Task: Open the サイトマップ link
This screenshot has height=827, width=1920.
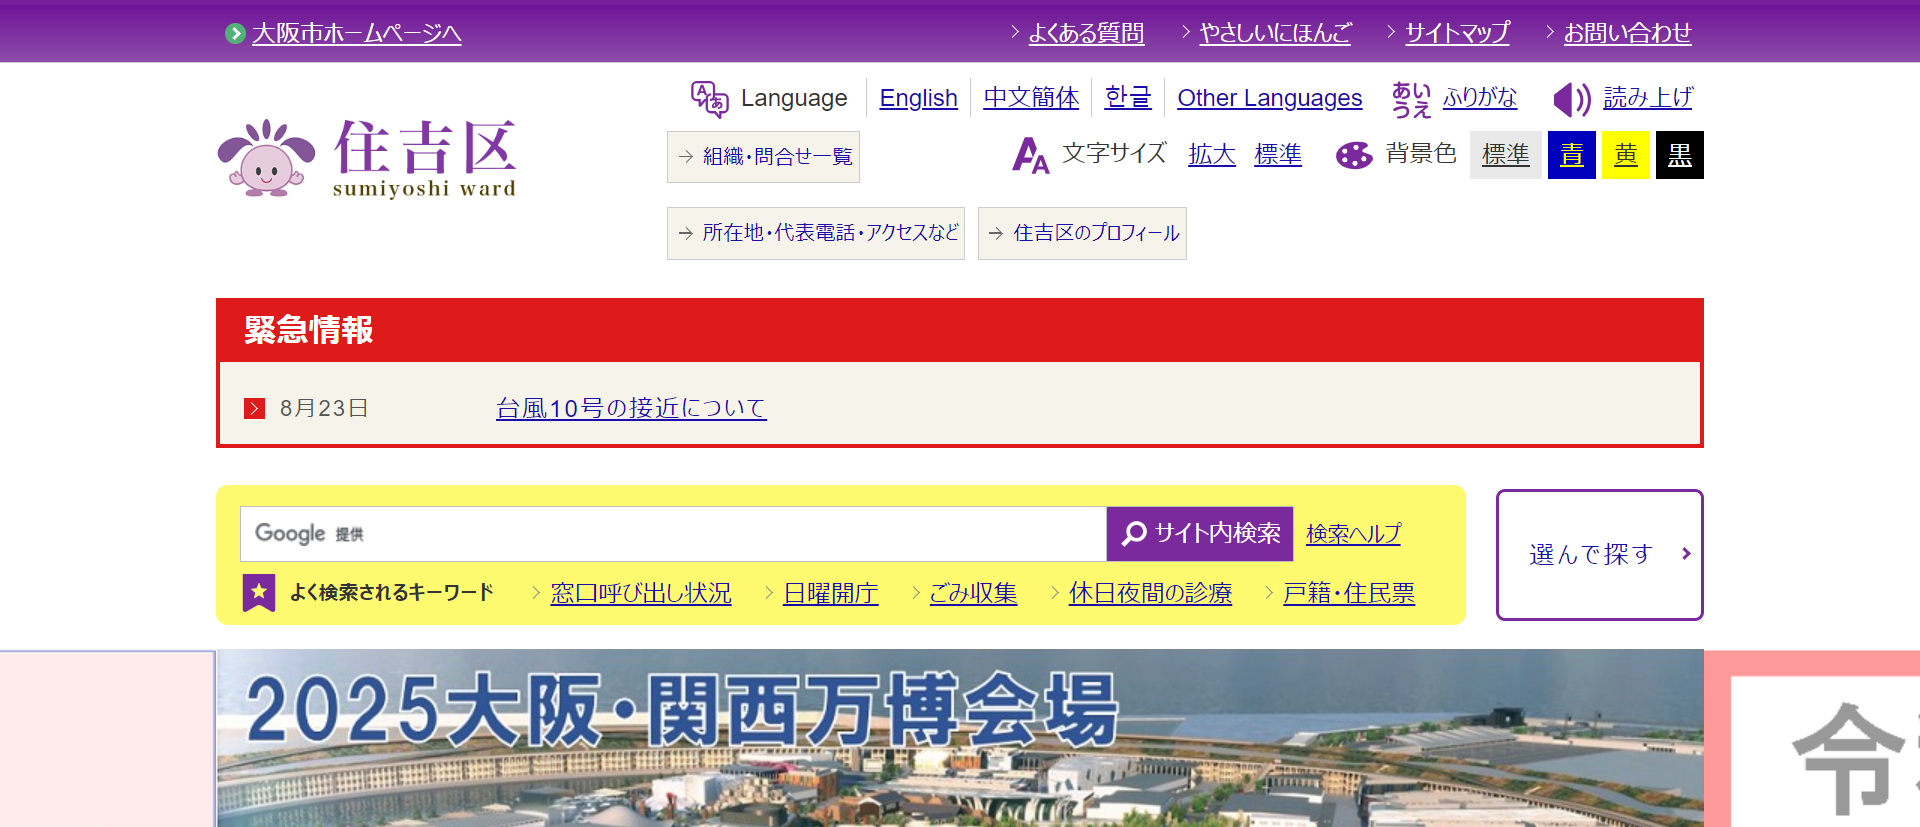Action: (x=1457, y=33)
